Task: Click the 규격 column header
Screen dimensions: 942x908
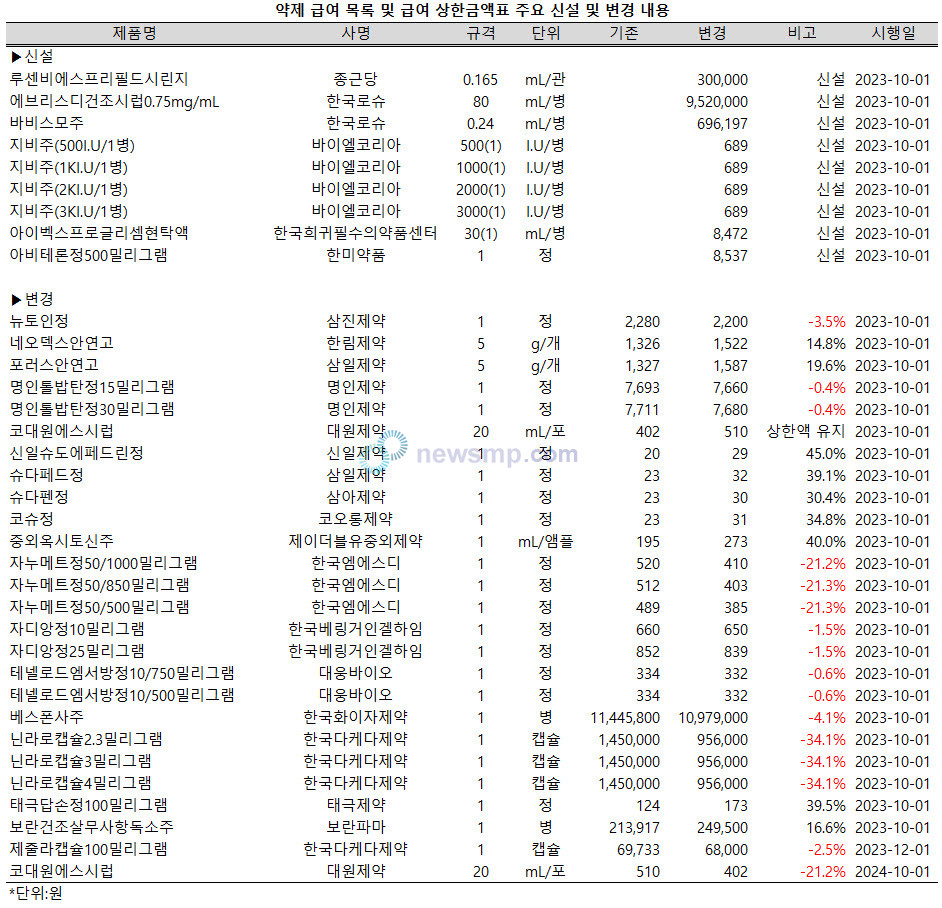Action: tap(481, 33)
